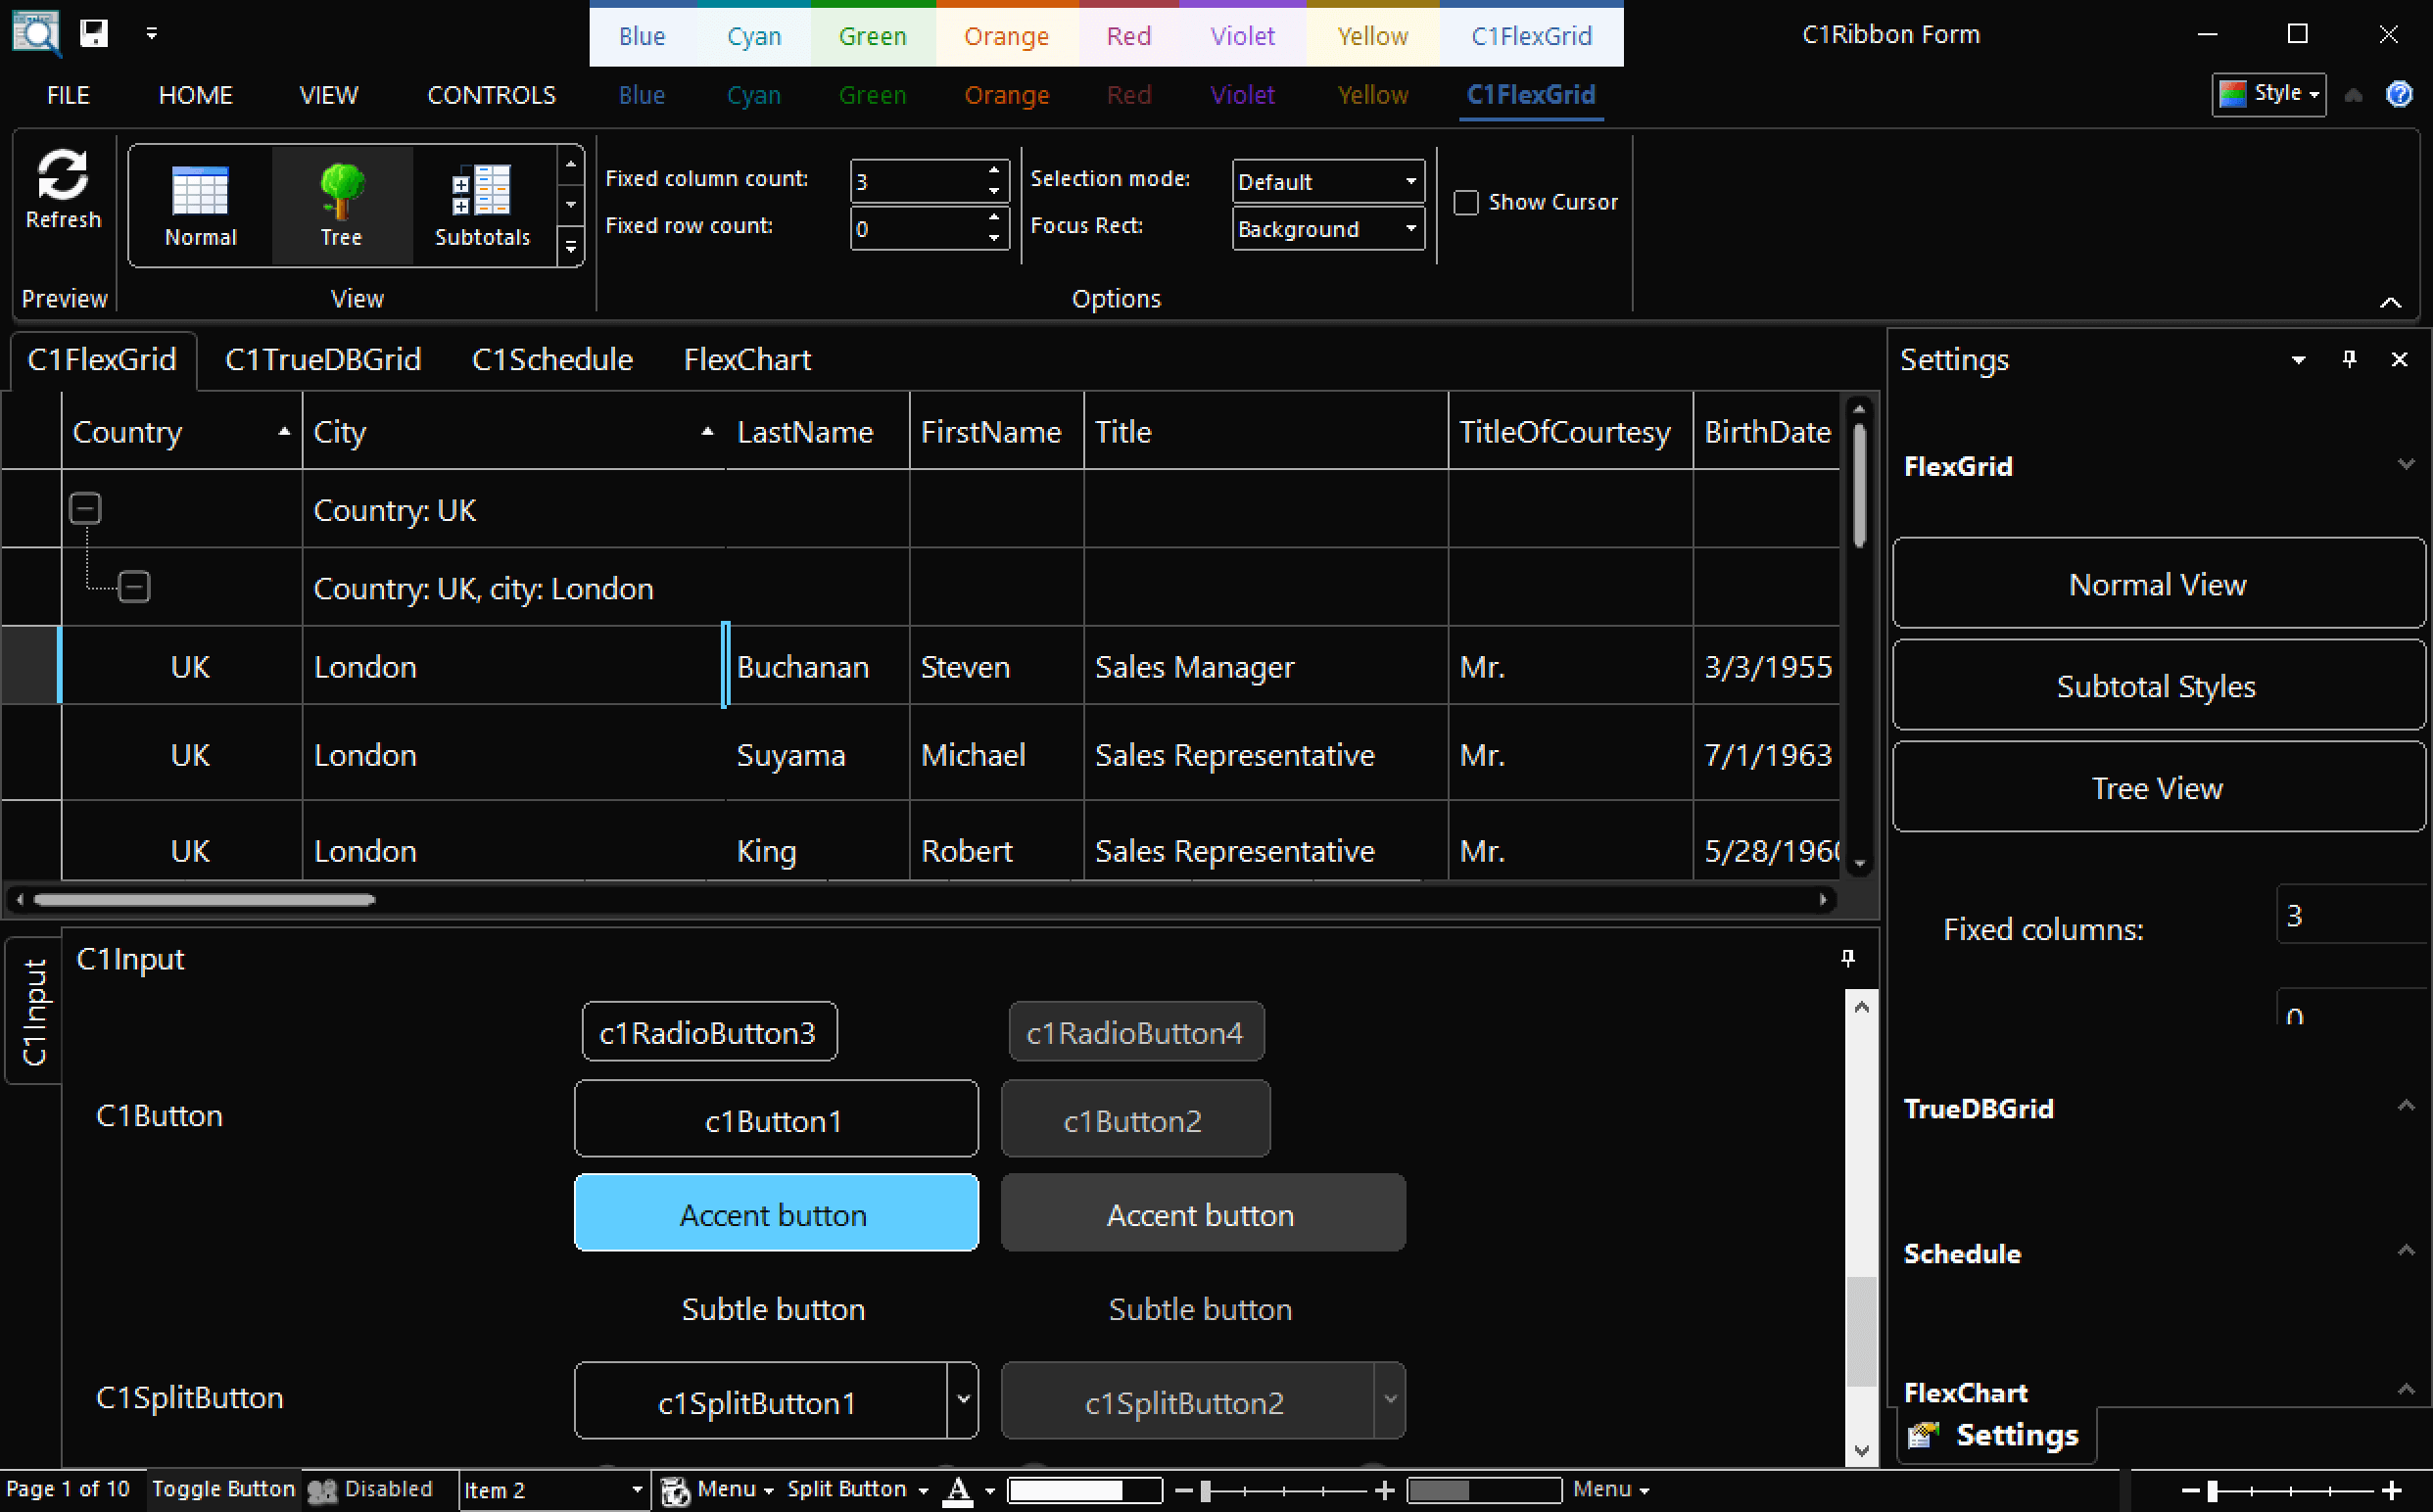
Task: Select the Subtotals view icon
Action: [x=481, y=190]
